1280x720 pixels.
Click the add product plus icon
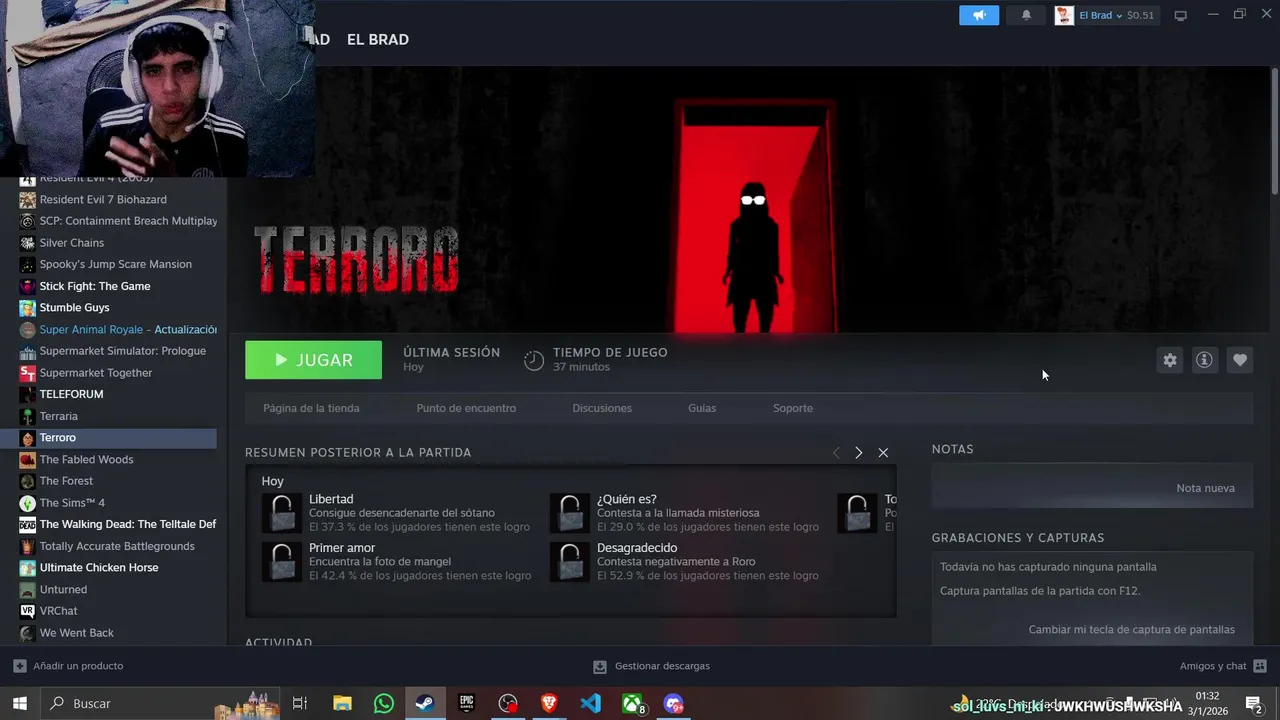click(x=20, y=666)
